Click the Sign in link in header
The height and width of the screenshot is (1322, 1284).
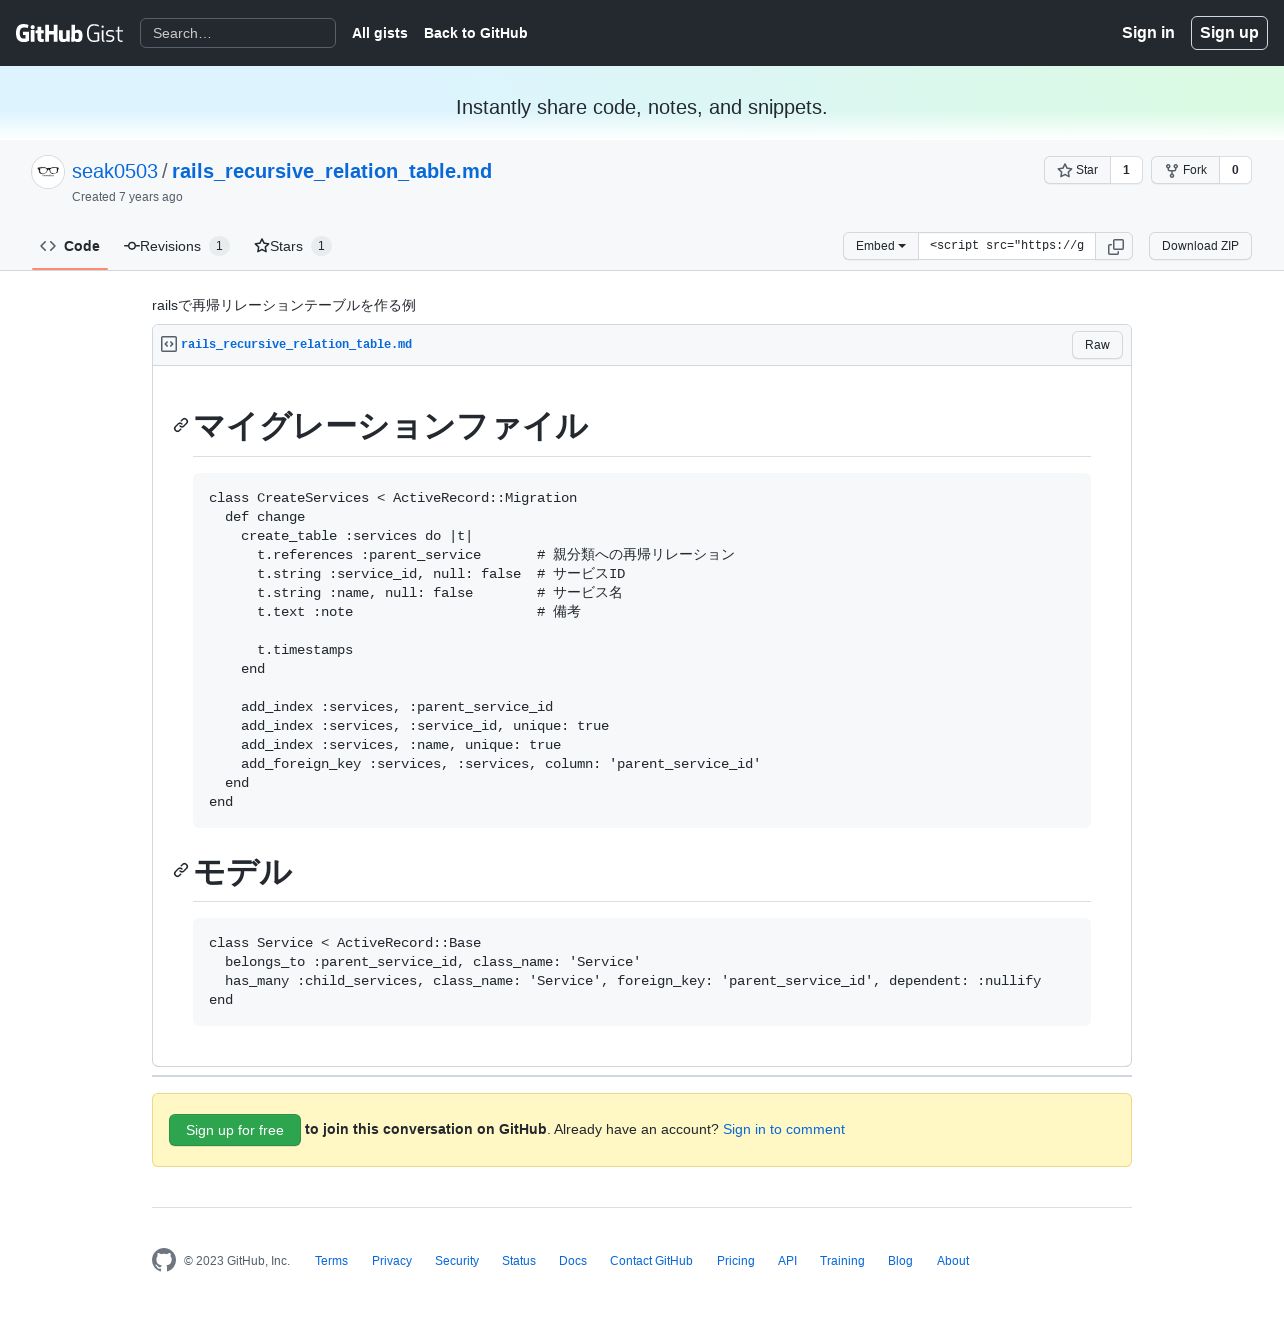tap(1148, 33)
